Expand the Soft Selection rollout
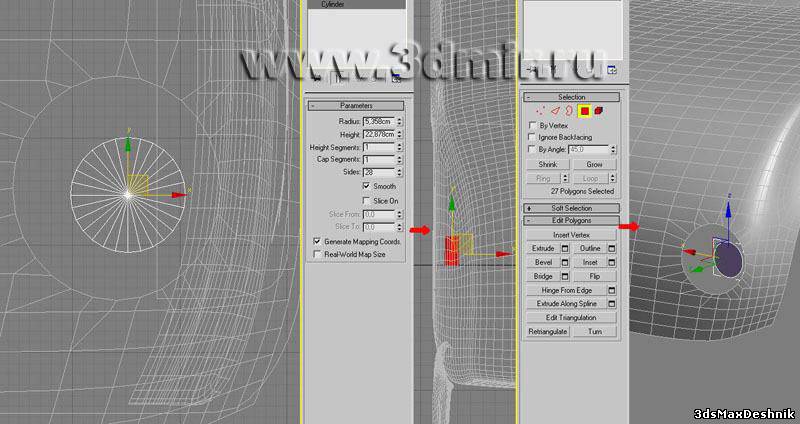Image resolution: width=800 pixels, height=424 pixels. click(572, 208)
